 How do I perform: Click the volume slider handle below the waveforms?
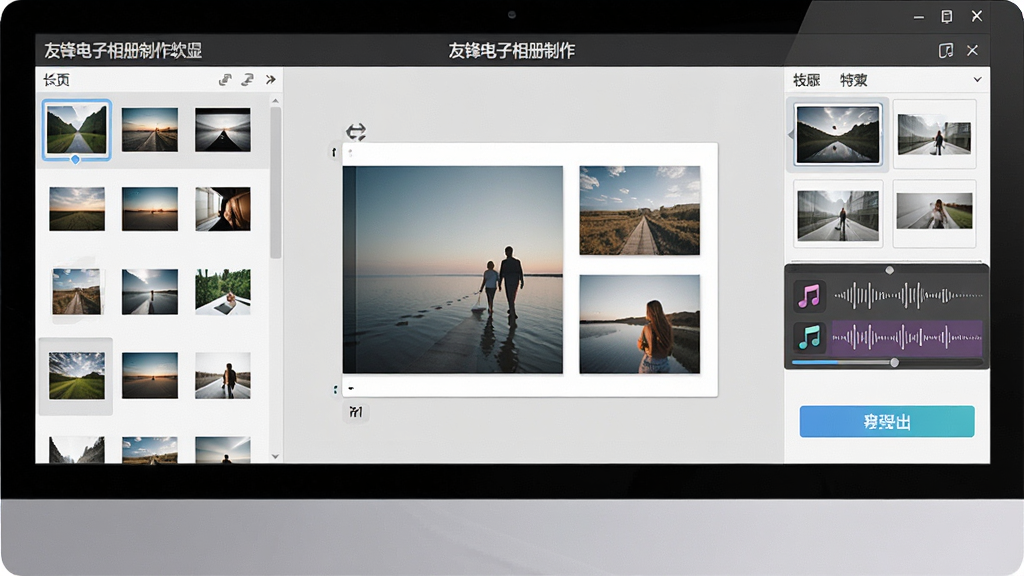point(895,362)
